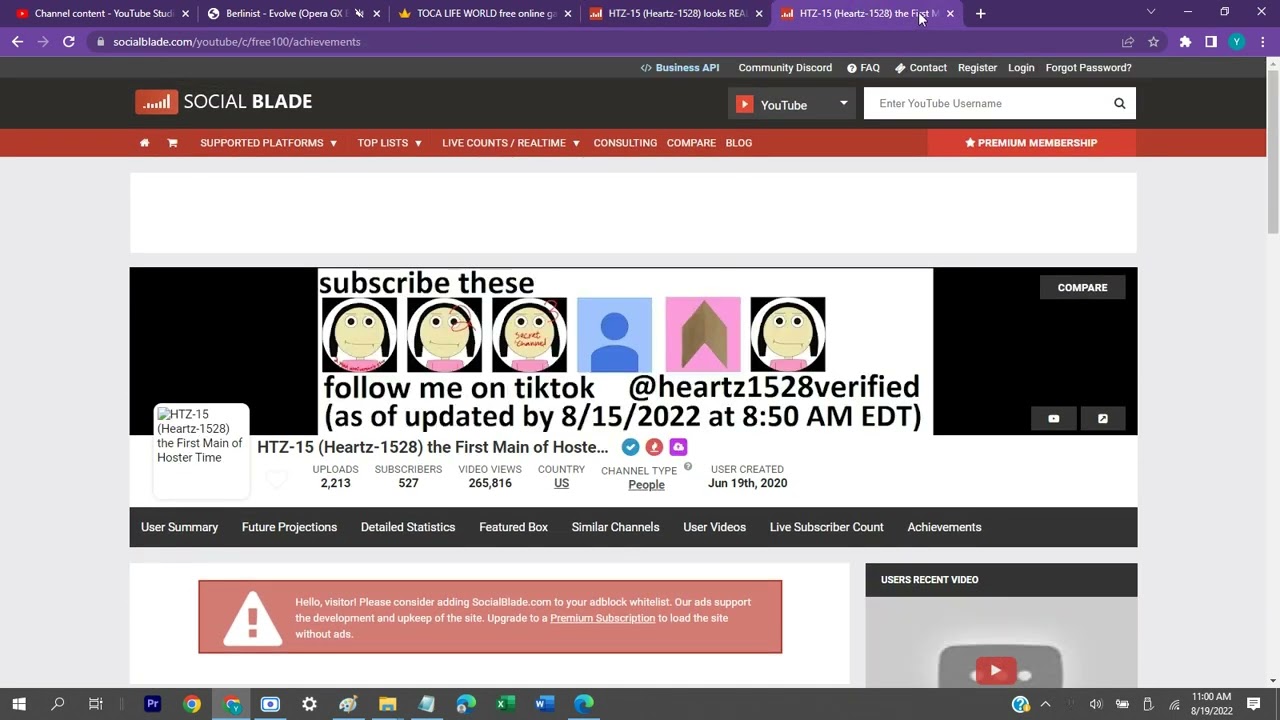The width and height of the screenshot is (1280, 720).
Task: Bookmark this page with star icon
Action: point(1153,42)
